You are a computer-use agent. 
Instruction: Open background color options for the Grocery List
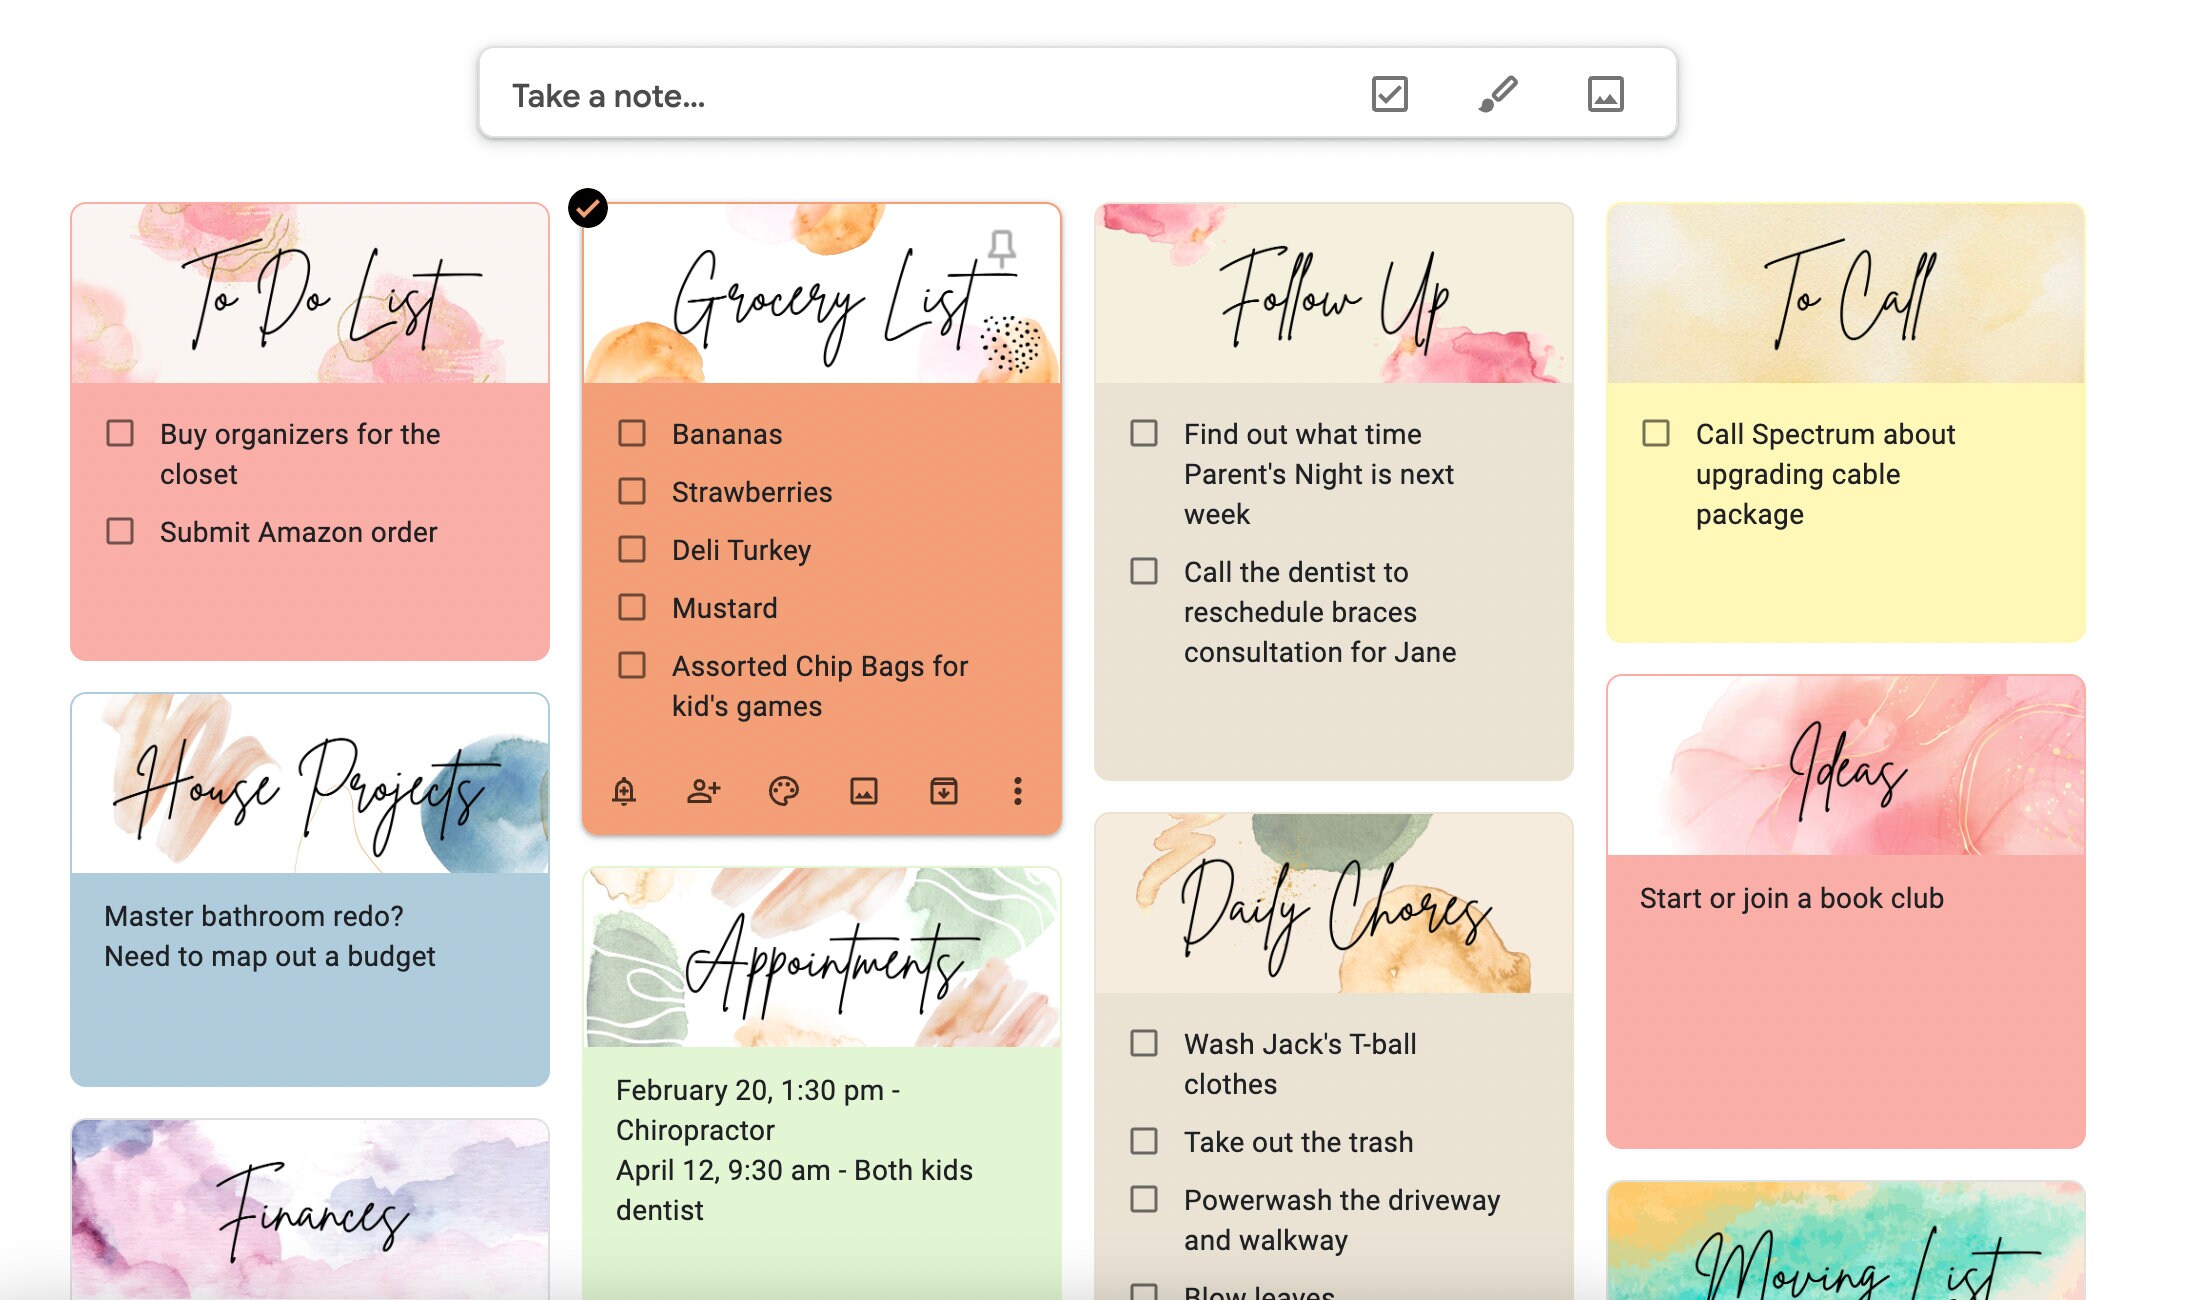point(783,791)
